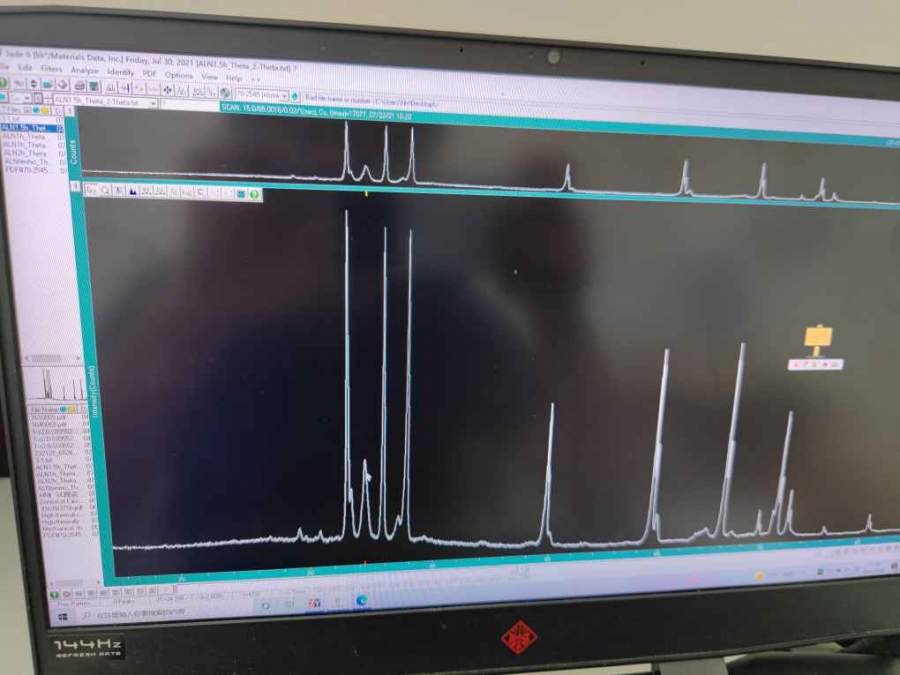This screenshot has width=900, height=675.
Task: Select the highlighted ALN1.5h_Thet file row
Action: [x=32, y=129]
